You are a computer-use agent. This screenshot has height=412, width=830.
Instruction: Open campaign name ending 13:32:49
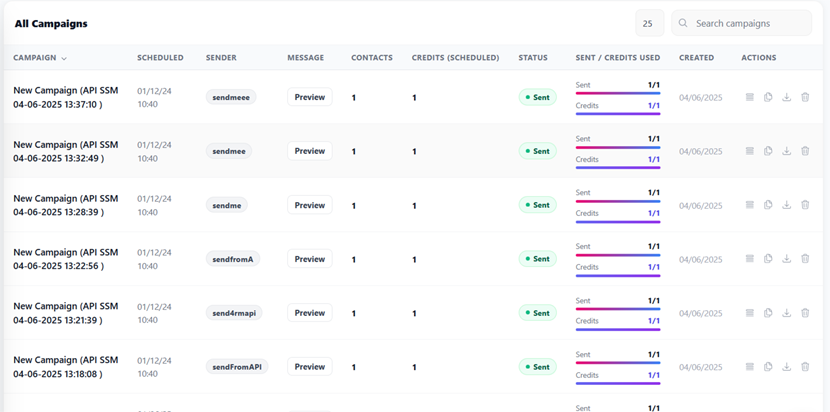(x=66, y=151)
